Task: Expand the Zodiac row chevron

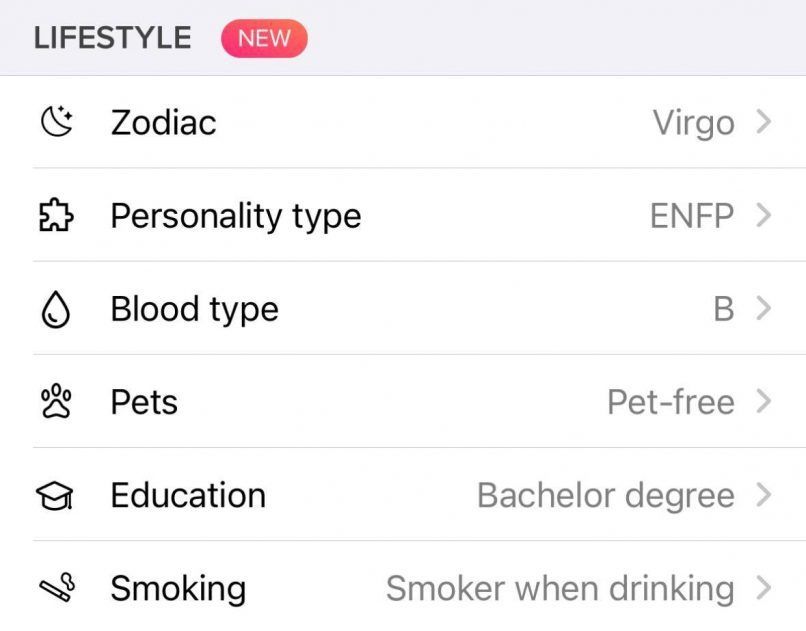Action: [765, 122]
